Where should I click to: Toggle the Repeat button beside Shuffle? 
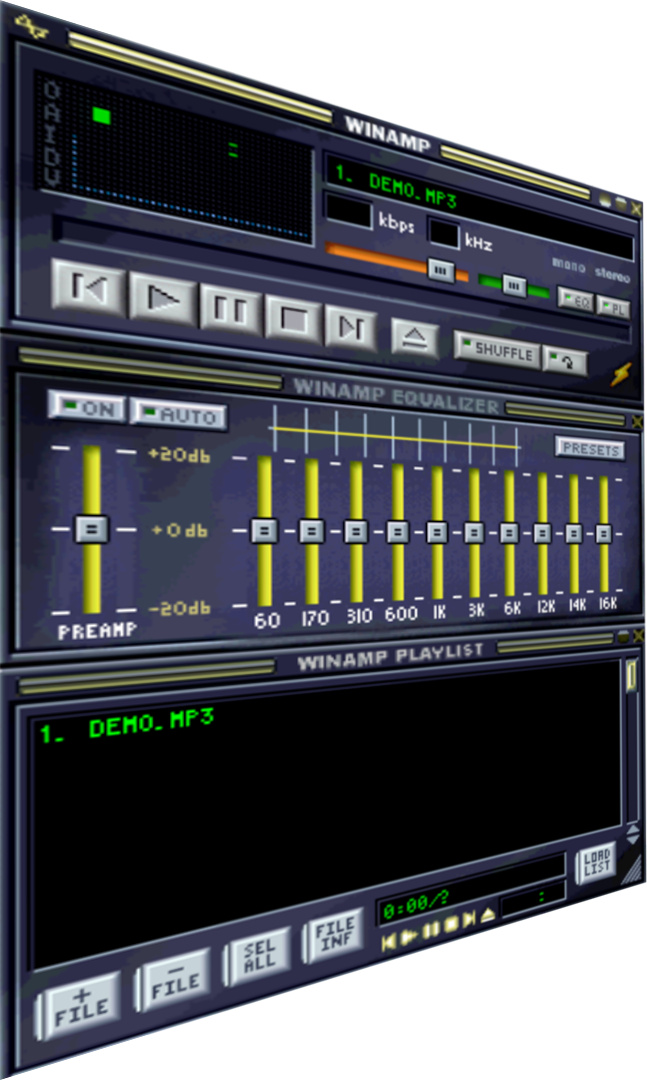click(x=566, y=362)
